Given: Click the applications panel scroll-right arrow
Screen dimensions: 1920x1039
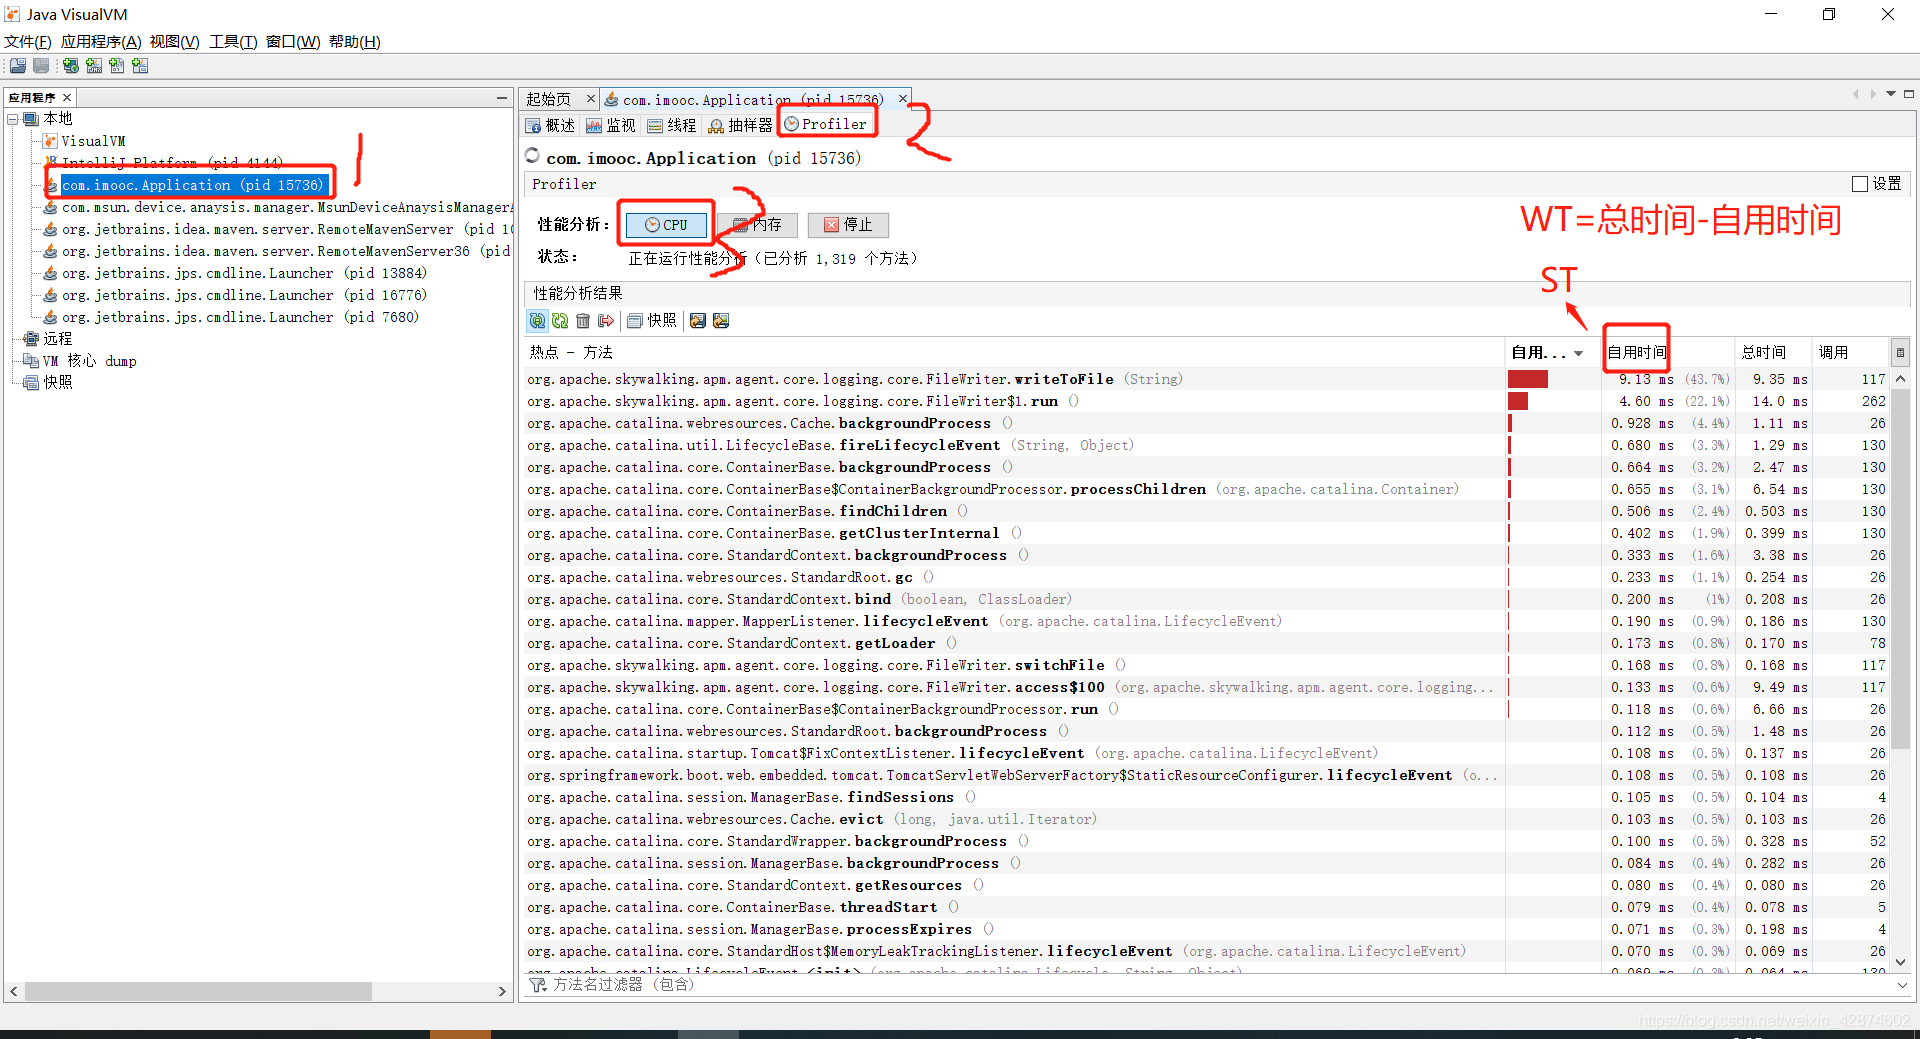Looking at the screenshot, I should point(502,991).
